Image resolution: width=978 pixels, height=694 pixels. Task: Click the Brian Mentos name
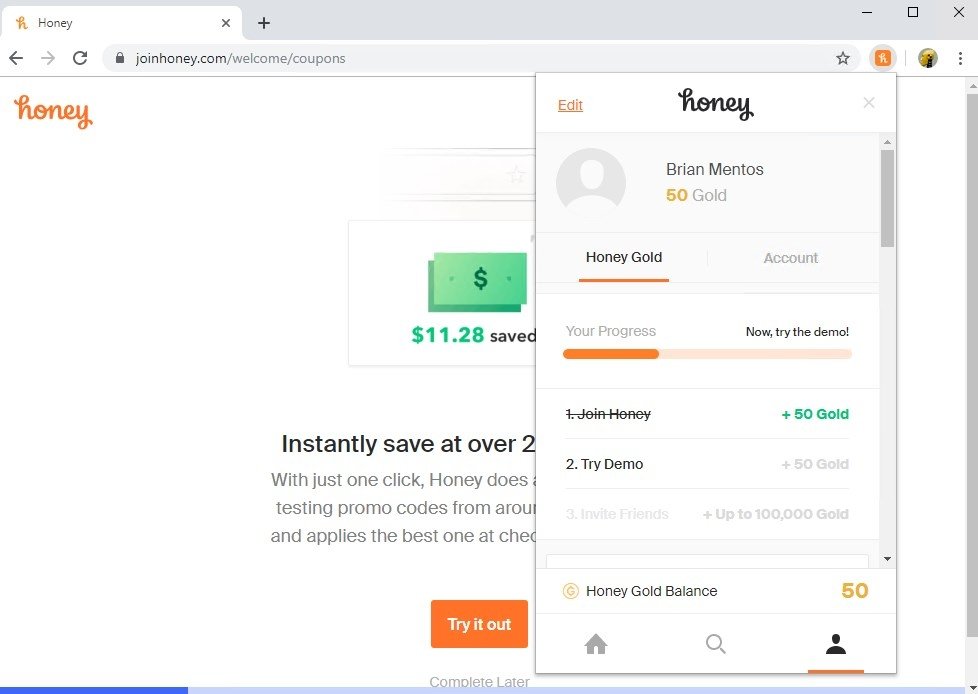(x=714, y=169)
